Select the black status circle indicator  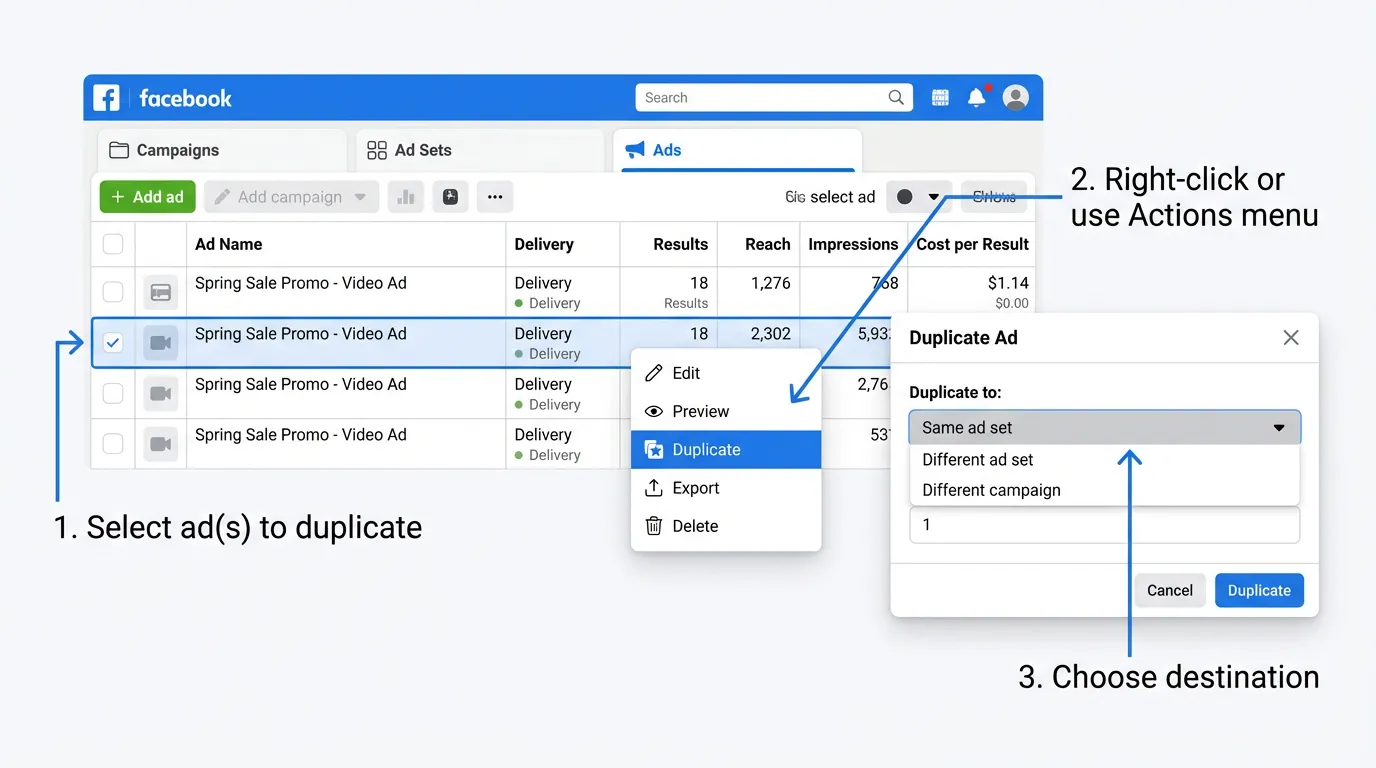pyautogui.click(x=904, y=196)
